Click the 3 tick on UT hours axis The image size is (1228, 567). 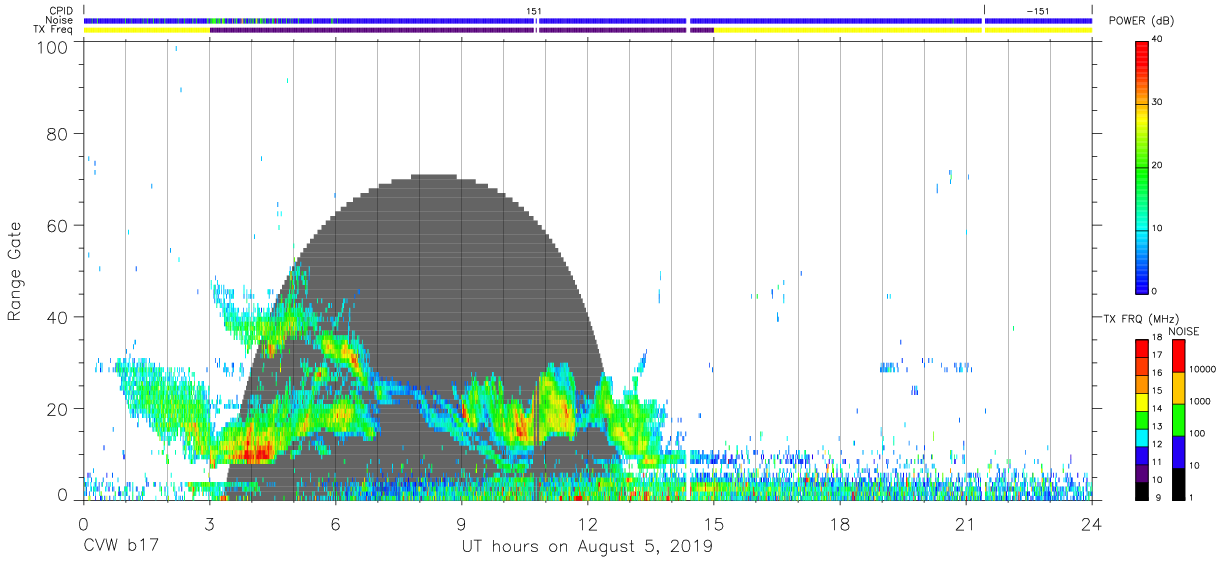click(209, 524)
